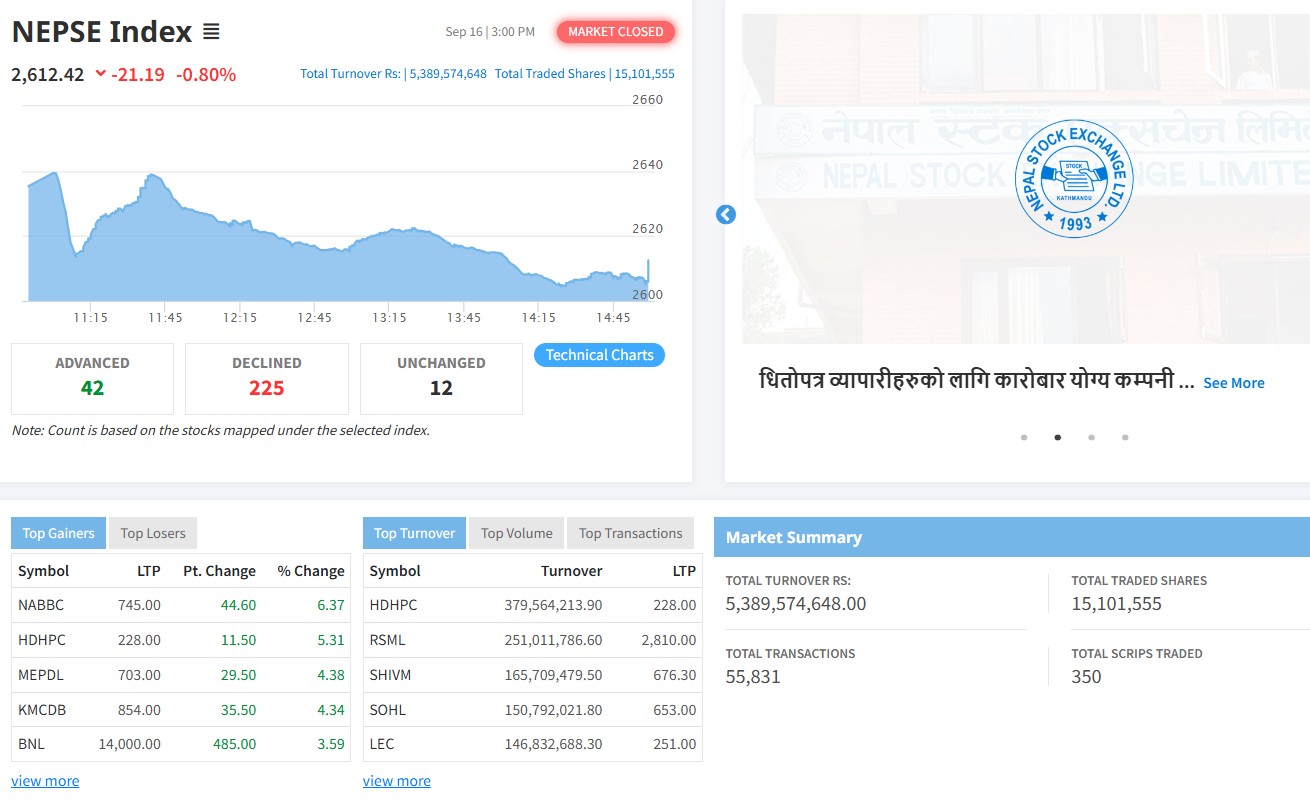Viewport: 1310px width, 803px height.
Task: Click the point change -21.19
Action: click(138, 74)
